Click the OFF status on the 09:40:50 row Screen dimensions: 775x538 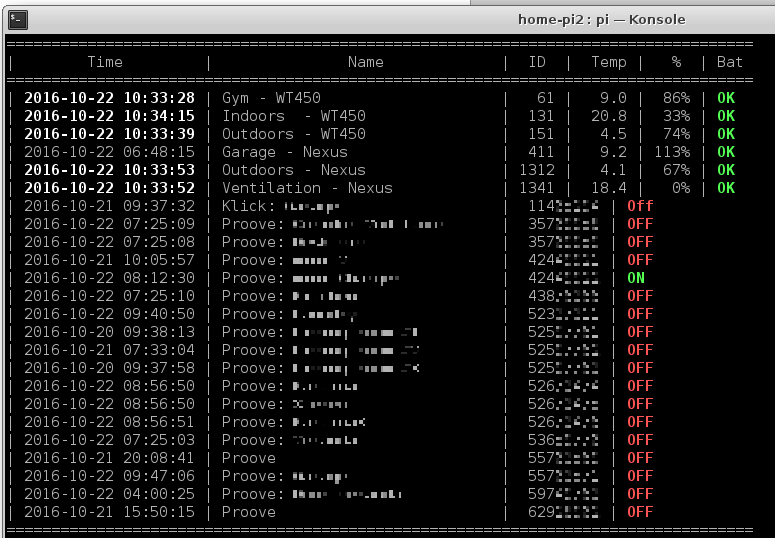[x=640, y=314]
